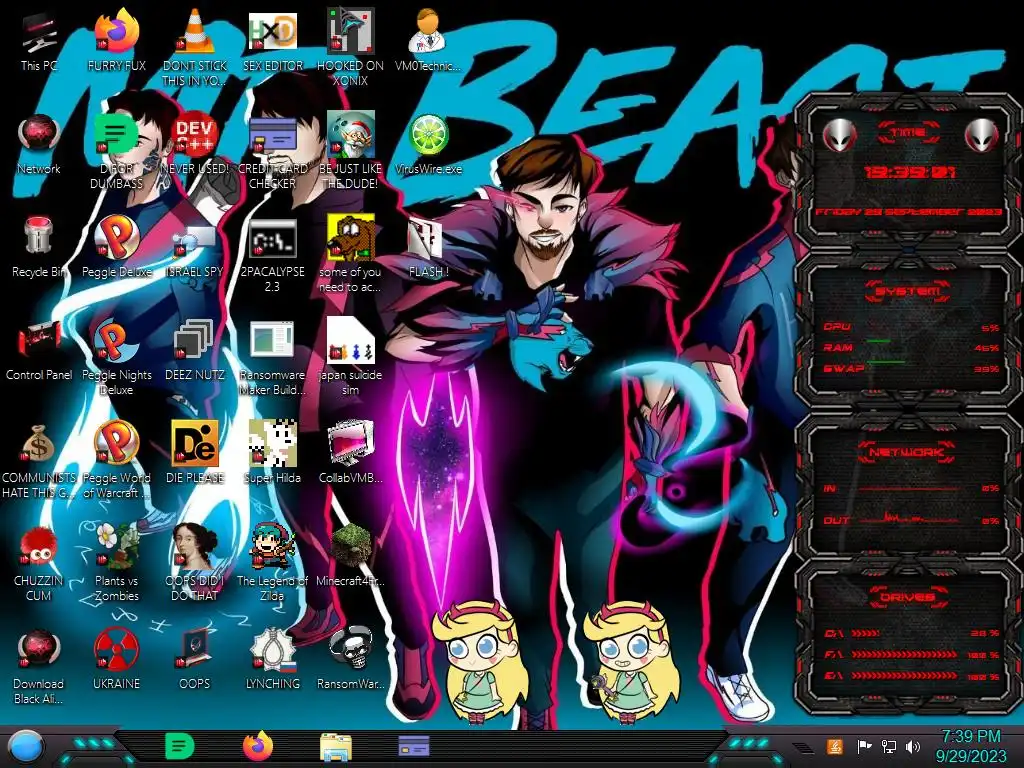Screen dimensions: 1024x768
Task: Click the right alien head in widget
Action: [982, 135]
